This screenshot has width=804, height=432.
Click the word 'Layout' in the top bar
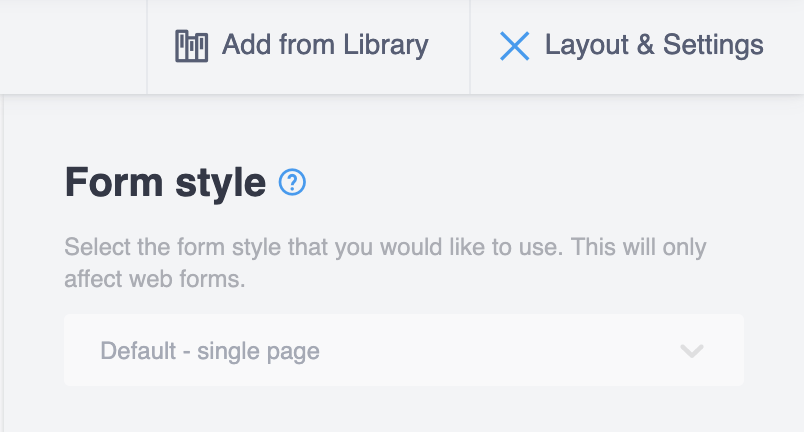coord(586,45)
